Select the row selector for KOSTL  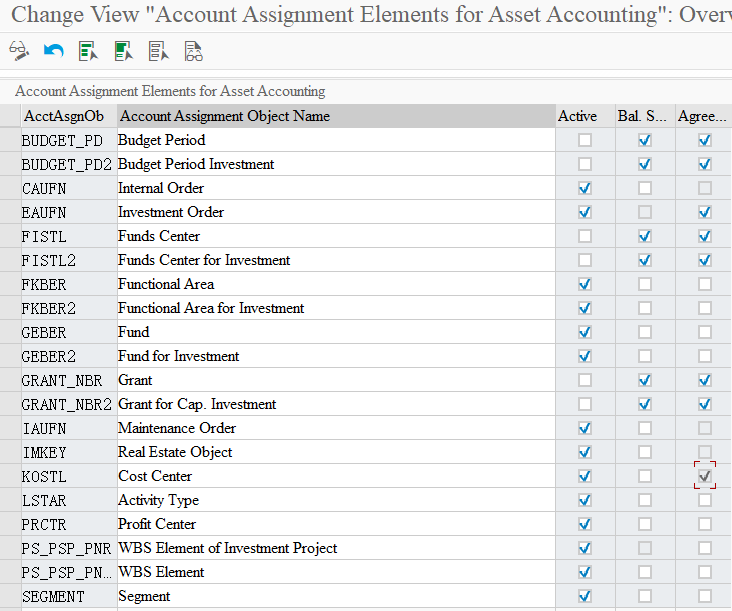point(10,476)
